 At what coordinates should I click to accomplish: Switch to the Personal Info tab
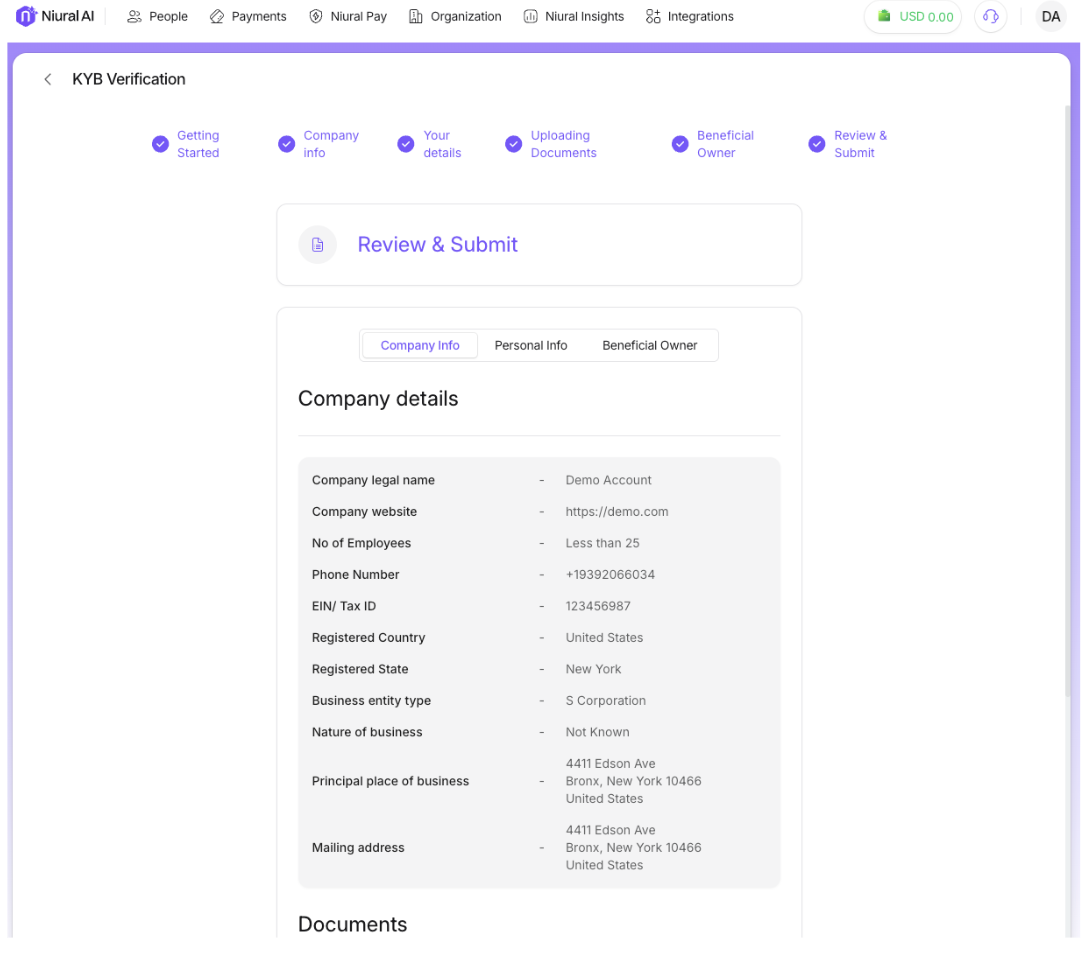click(x=531, y=346)
